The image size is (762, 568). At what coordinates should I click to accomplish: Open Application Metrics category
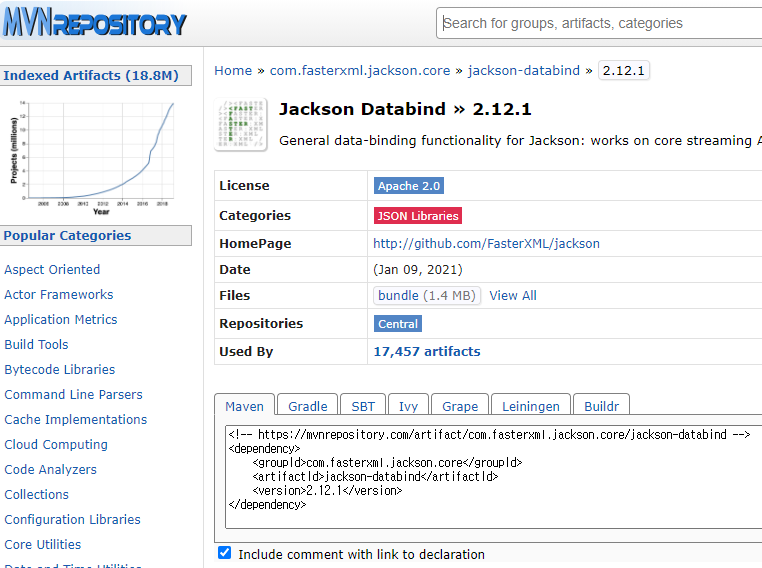pos(61,320)
